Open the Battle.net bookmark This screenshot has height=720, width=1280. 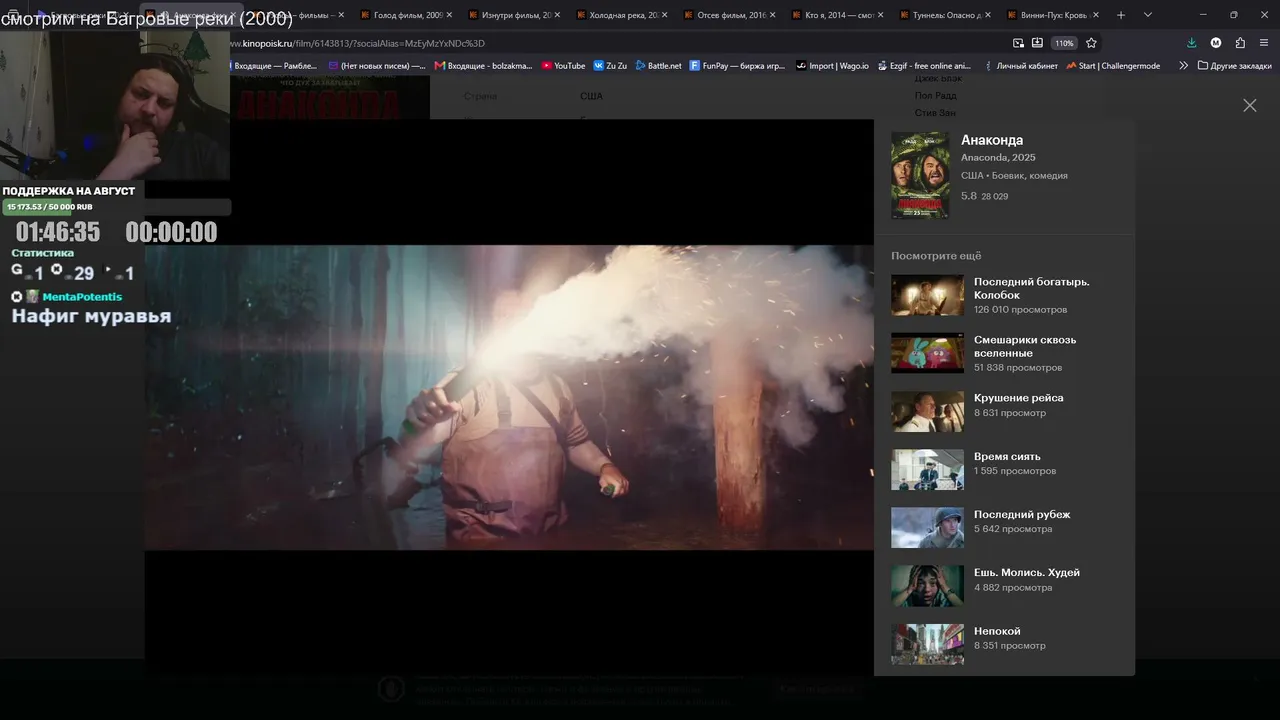click(x=659, y=66)
